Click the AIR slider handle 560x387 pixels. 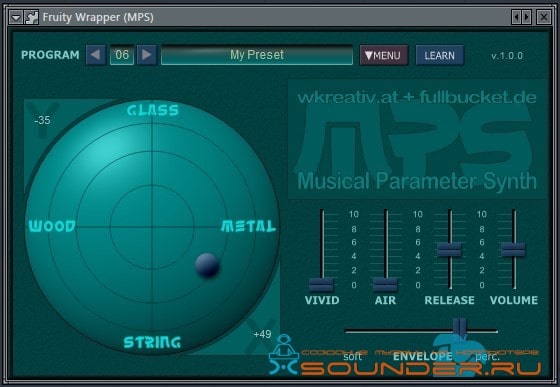click(x=385, y=285)
